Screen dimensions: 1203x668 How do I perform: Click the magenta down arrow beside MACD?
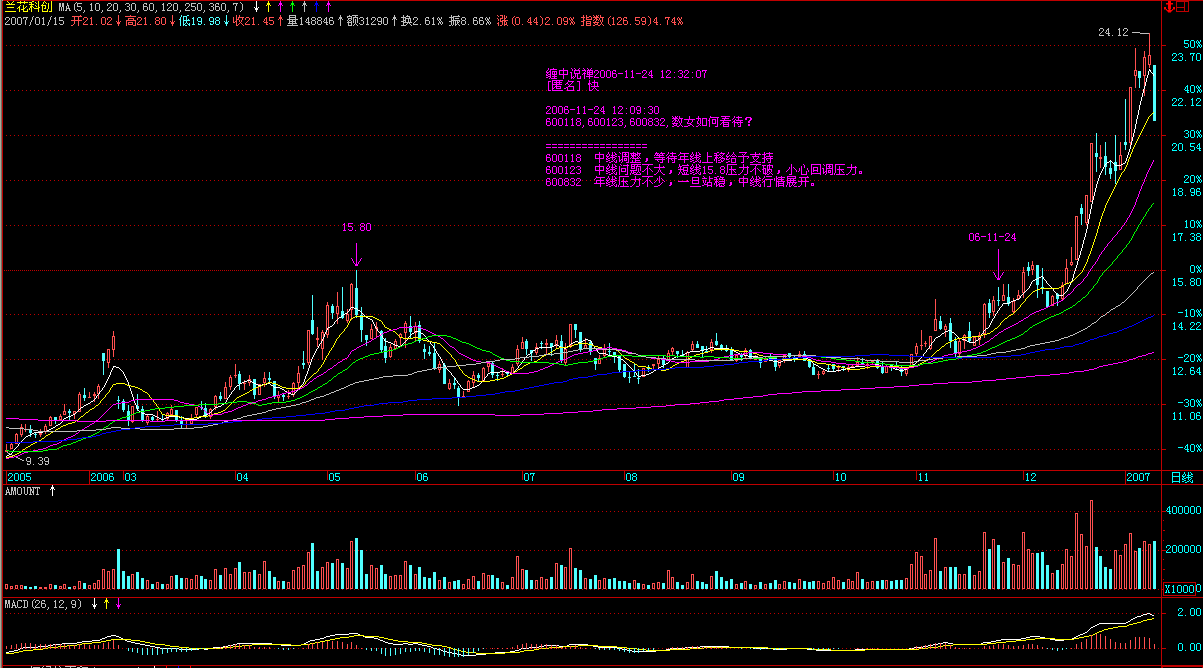tap(119, 603)
